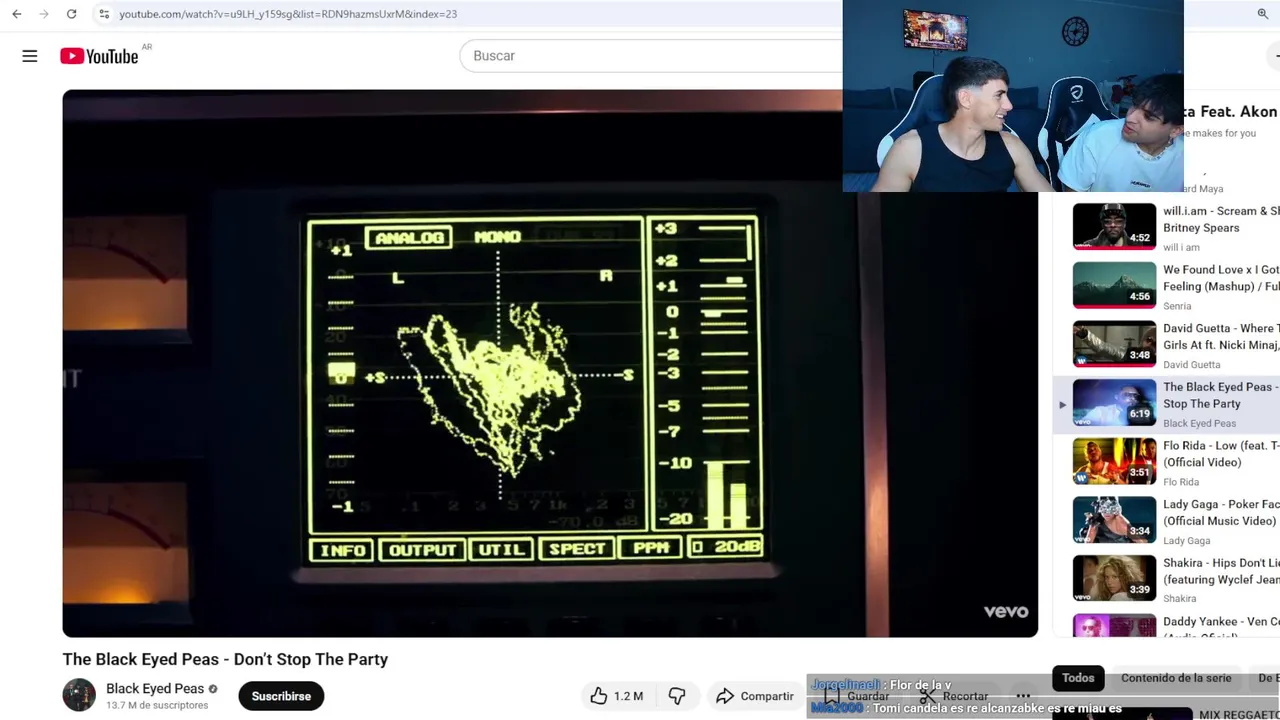Click the main video player area
Image resolution: width=1280 pixels, height=720 pixels.
click(x=550, y=363)
